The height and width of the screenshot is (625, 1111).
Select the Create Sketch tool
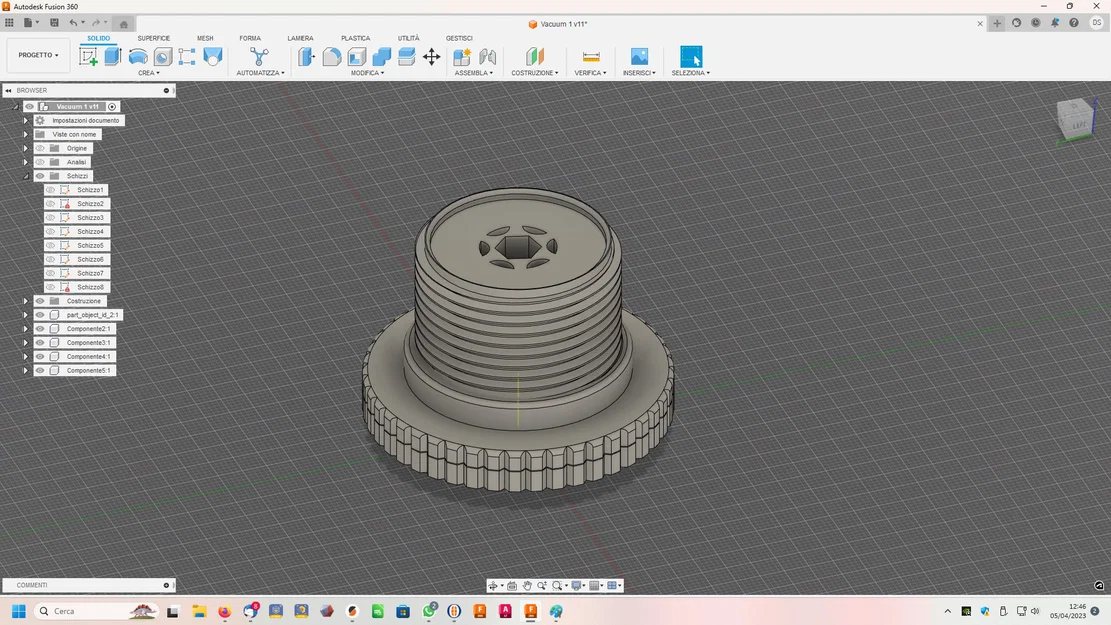(89, 57)
